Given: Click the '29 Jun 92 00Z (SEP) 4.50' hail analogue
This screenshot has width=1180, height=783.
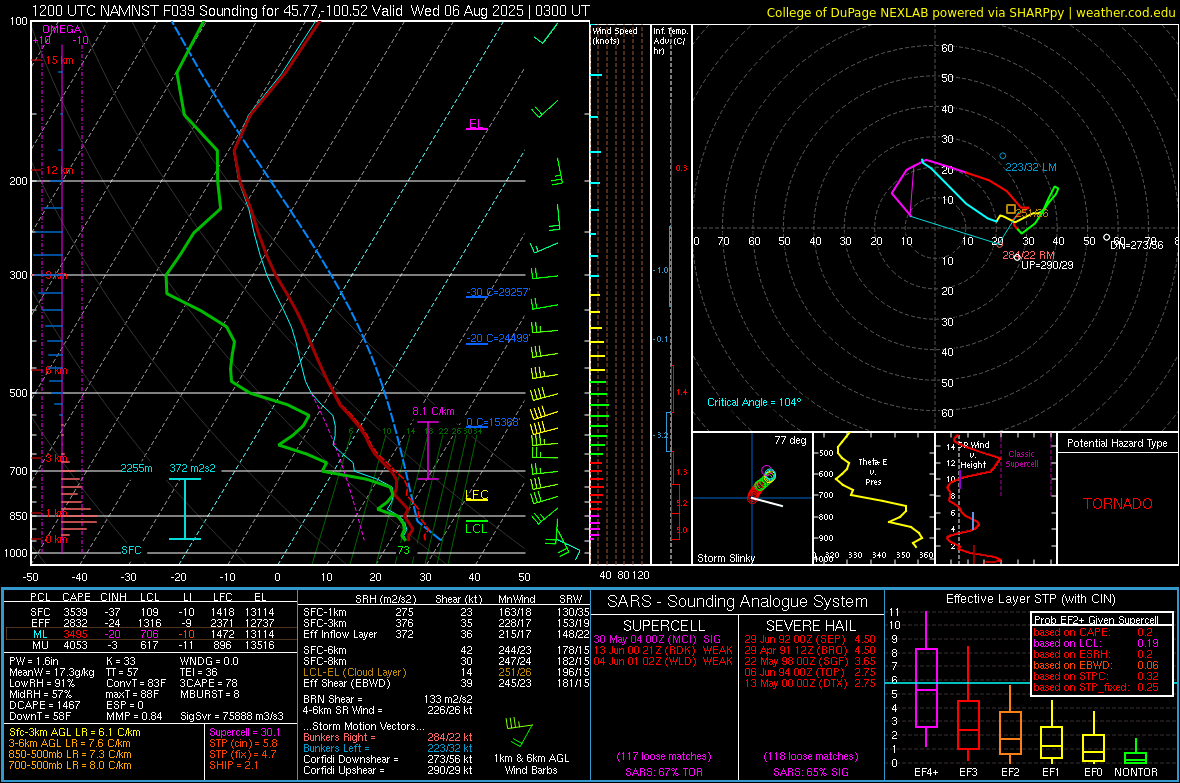Looking at the screenshot, I should [810, 639].
